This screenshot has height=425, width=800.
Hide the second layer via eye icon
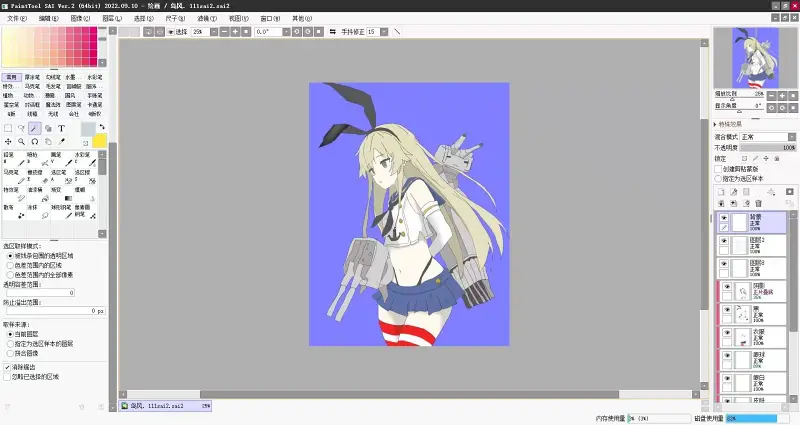(x=724, y=241)
